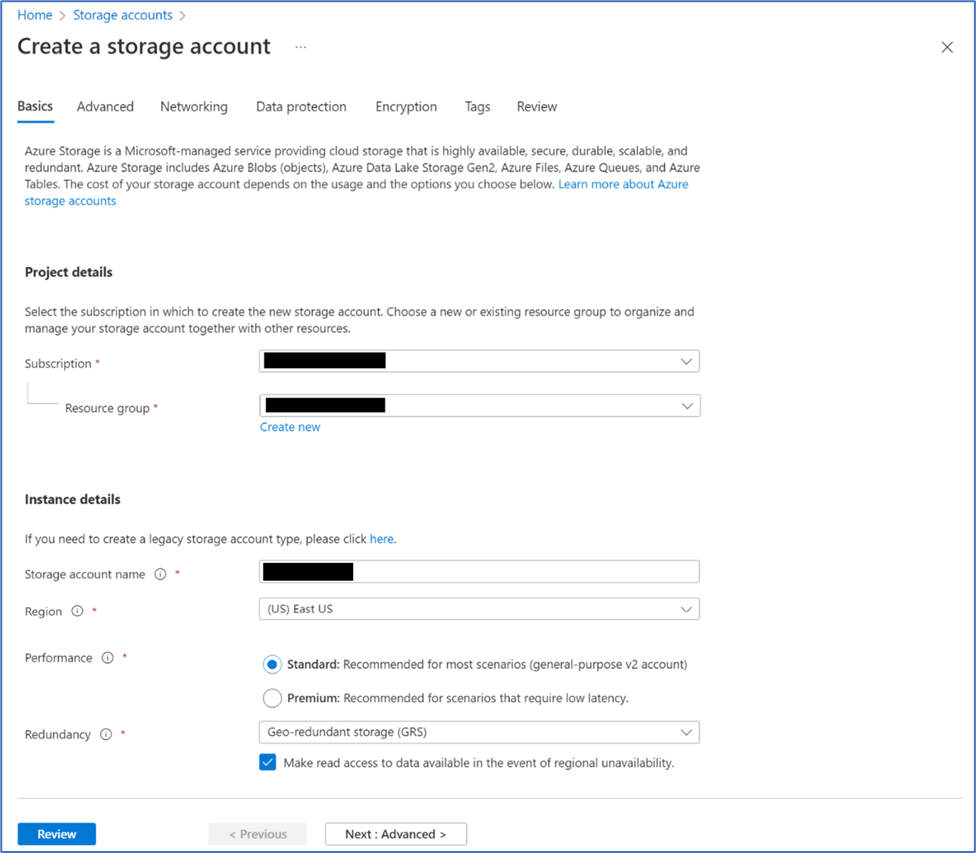The width and height of the screenshot is (976, 853).
Task: Select the Premium performance radio button
Action: (272, 698)
